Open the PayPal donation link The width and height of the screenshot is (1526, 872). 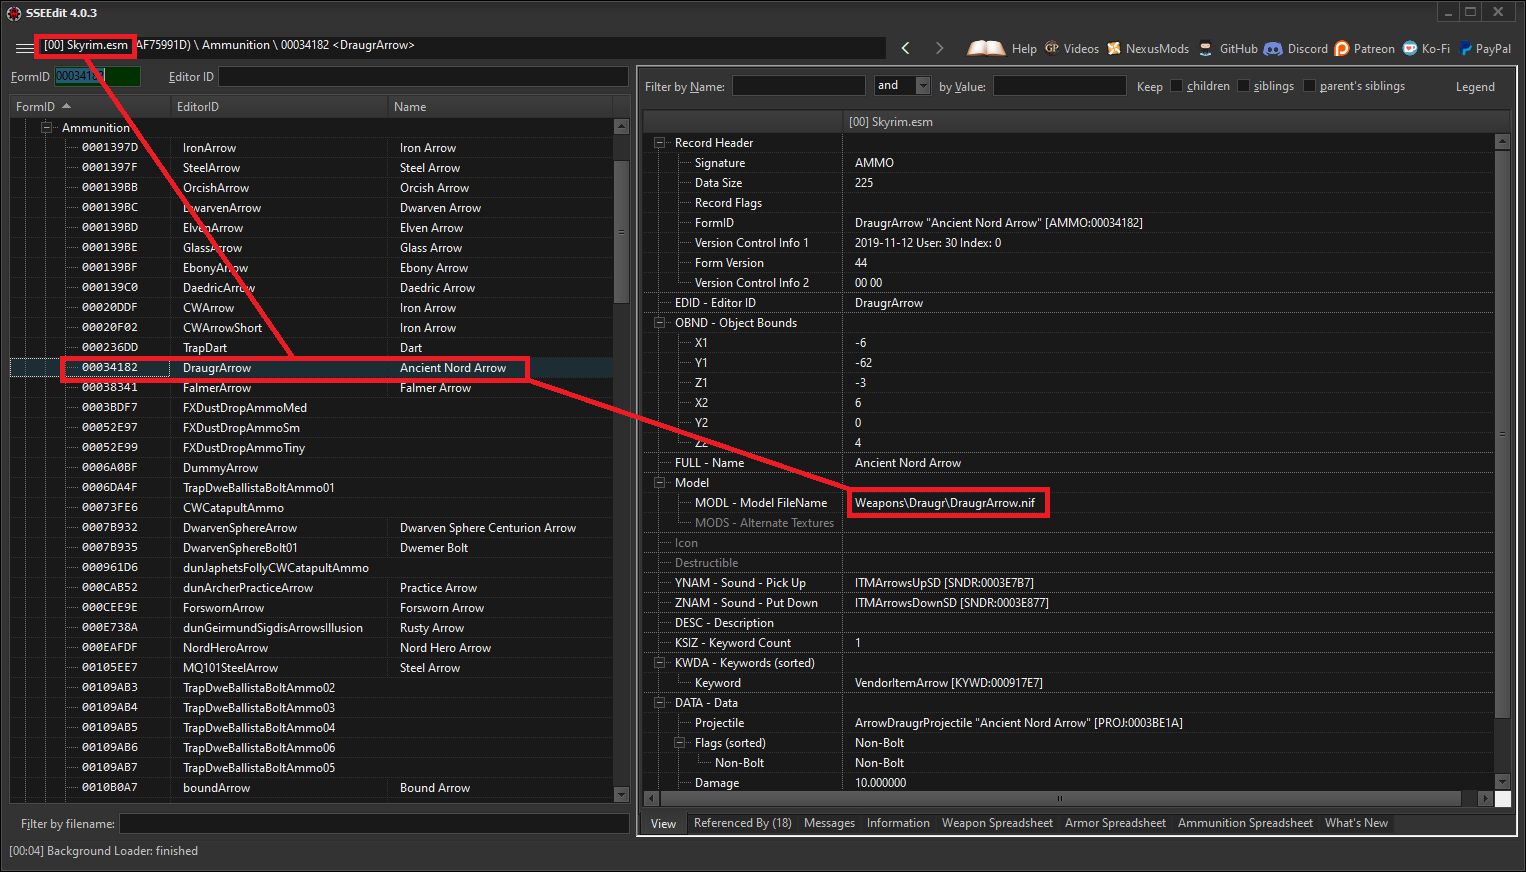[1485, 48]
